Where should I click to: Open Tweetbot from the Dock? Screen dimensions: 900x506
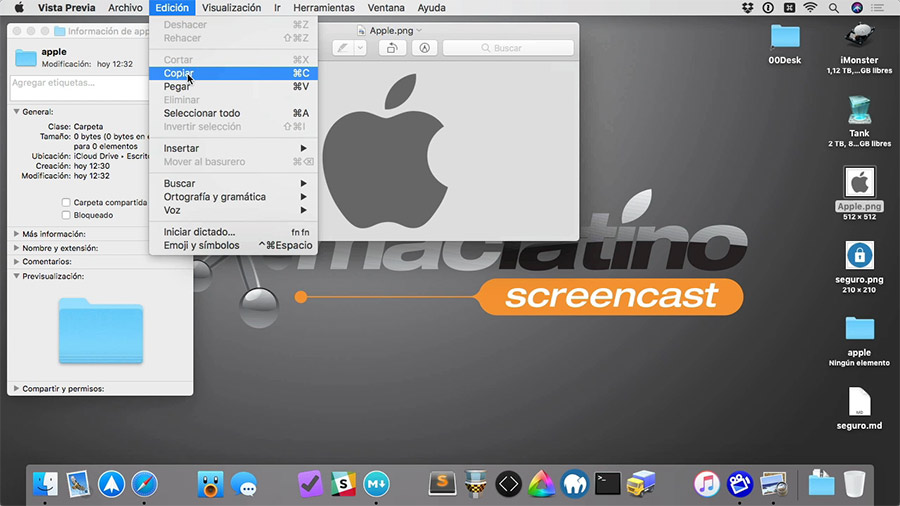click(210, 484)
